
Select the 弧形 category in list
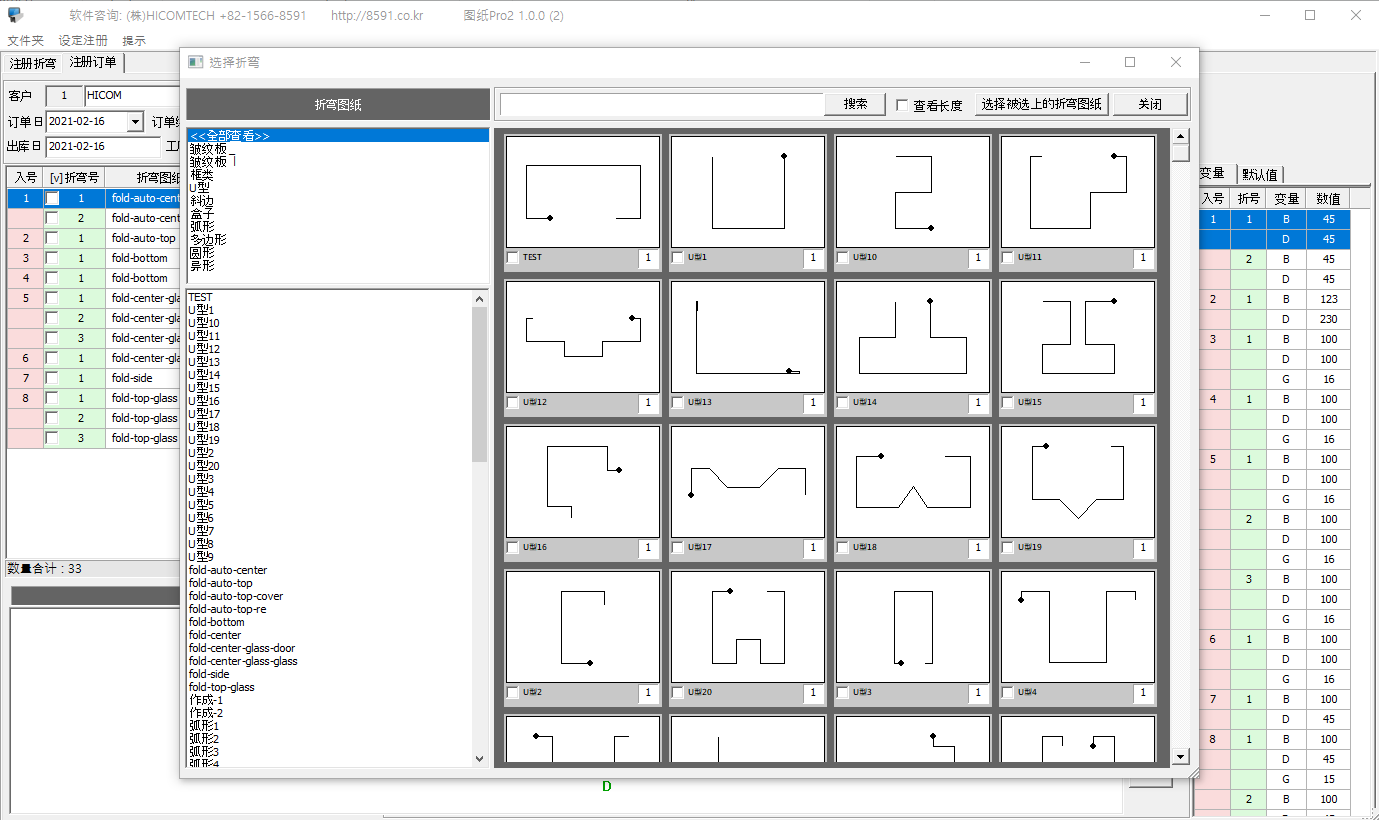[201, 227]
